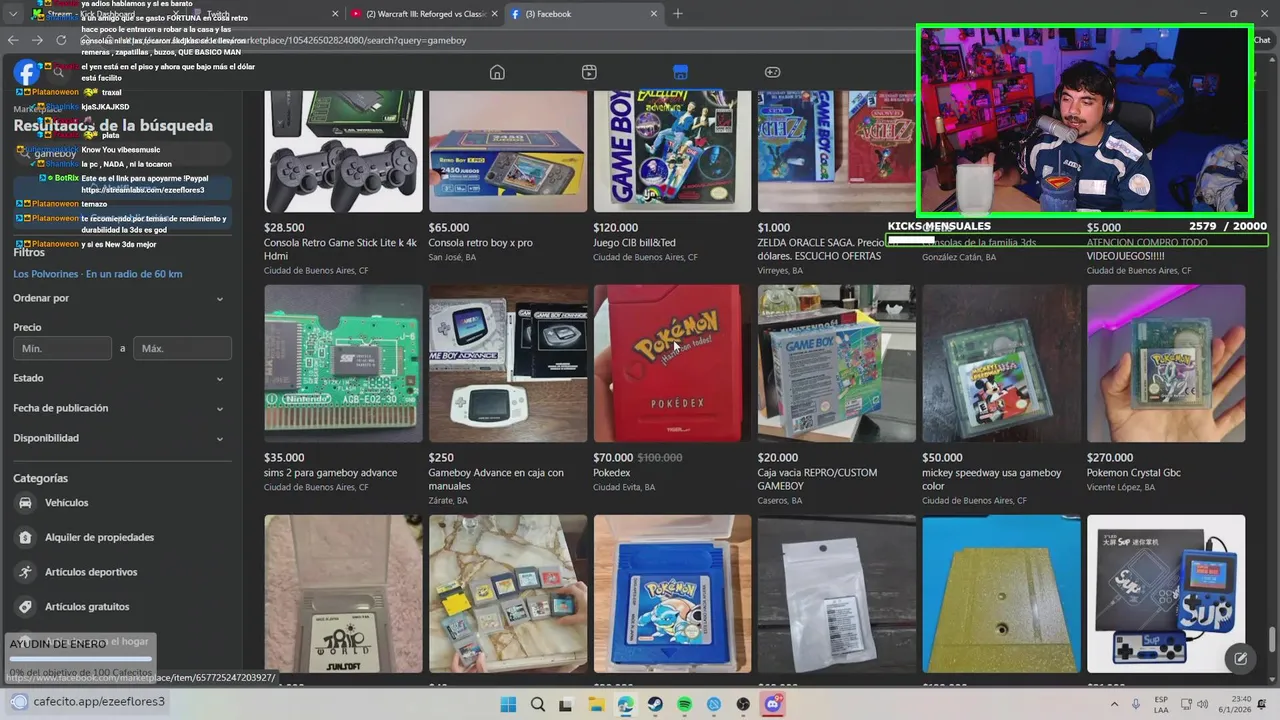Viewport: 1280px width, 720px height.
Task: Open Trip World cartridge listing photo
Action: tap(343, 594)
